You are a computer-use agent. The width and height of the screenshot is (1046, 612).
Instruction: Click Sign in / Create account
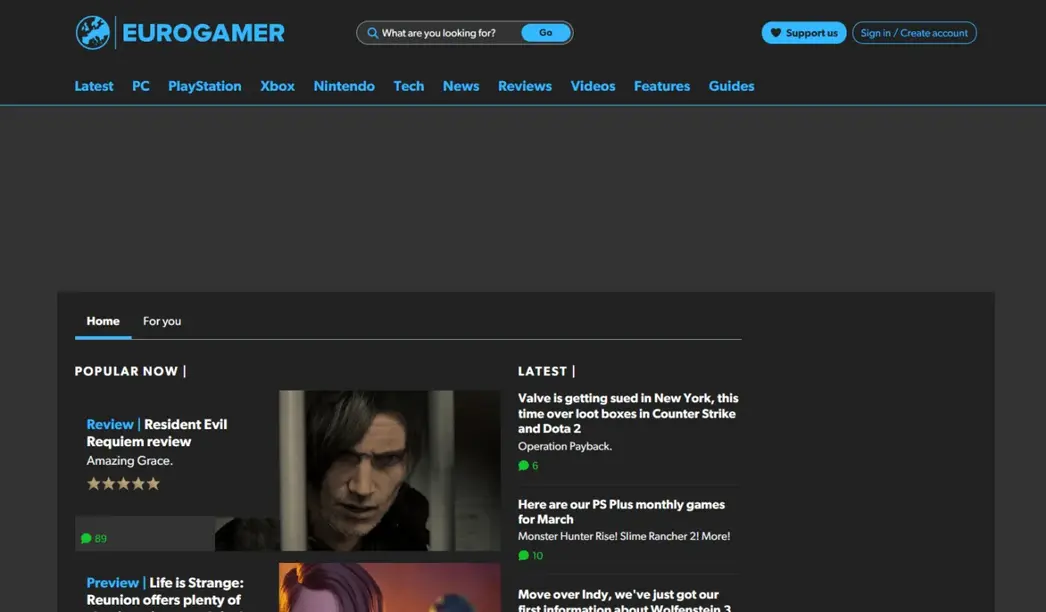(915, 33)
